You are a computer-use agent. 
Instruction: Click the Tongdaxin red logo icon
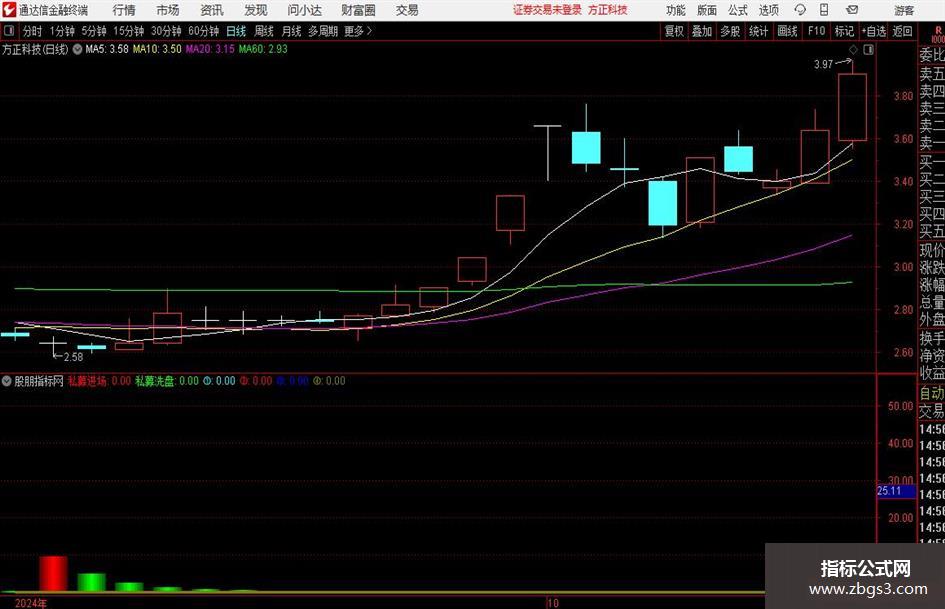[x=8, y=10]
